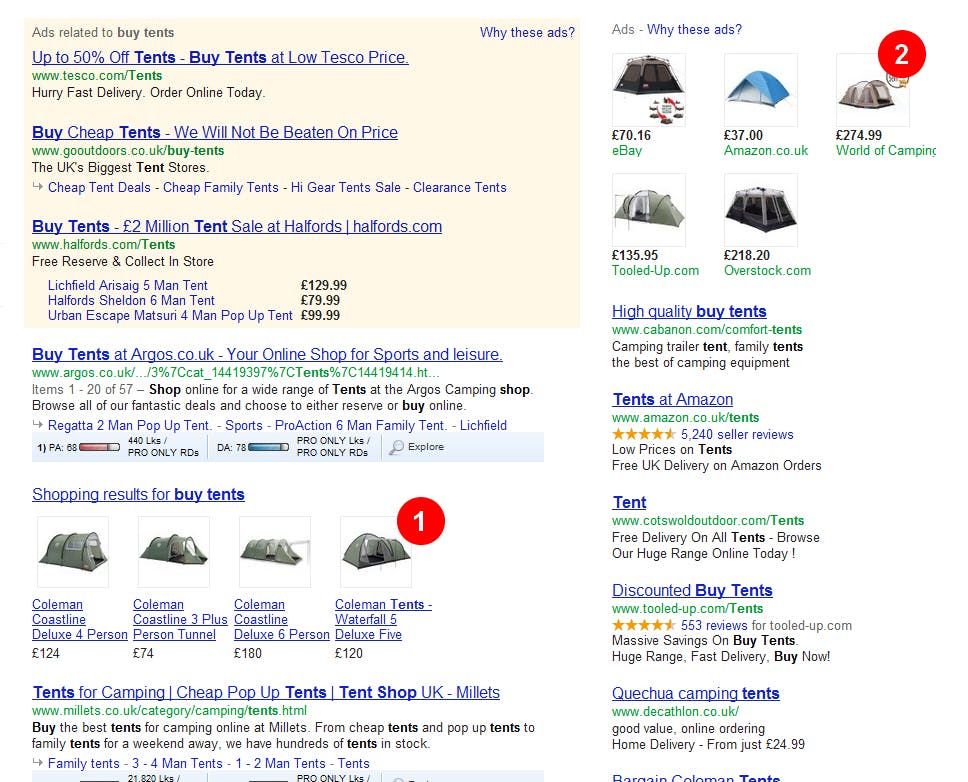Open the blue Amazon.co.uk tent thumbnail
This screenshot has width=968, height=782.
tap(761, 89)
